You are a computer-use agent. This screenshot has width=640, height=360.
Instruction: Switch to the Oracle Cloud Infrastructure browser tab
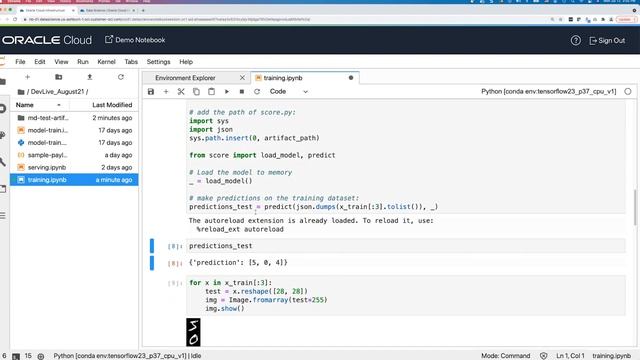(x=47, y=10)
